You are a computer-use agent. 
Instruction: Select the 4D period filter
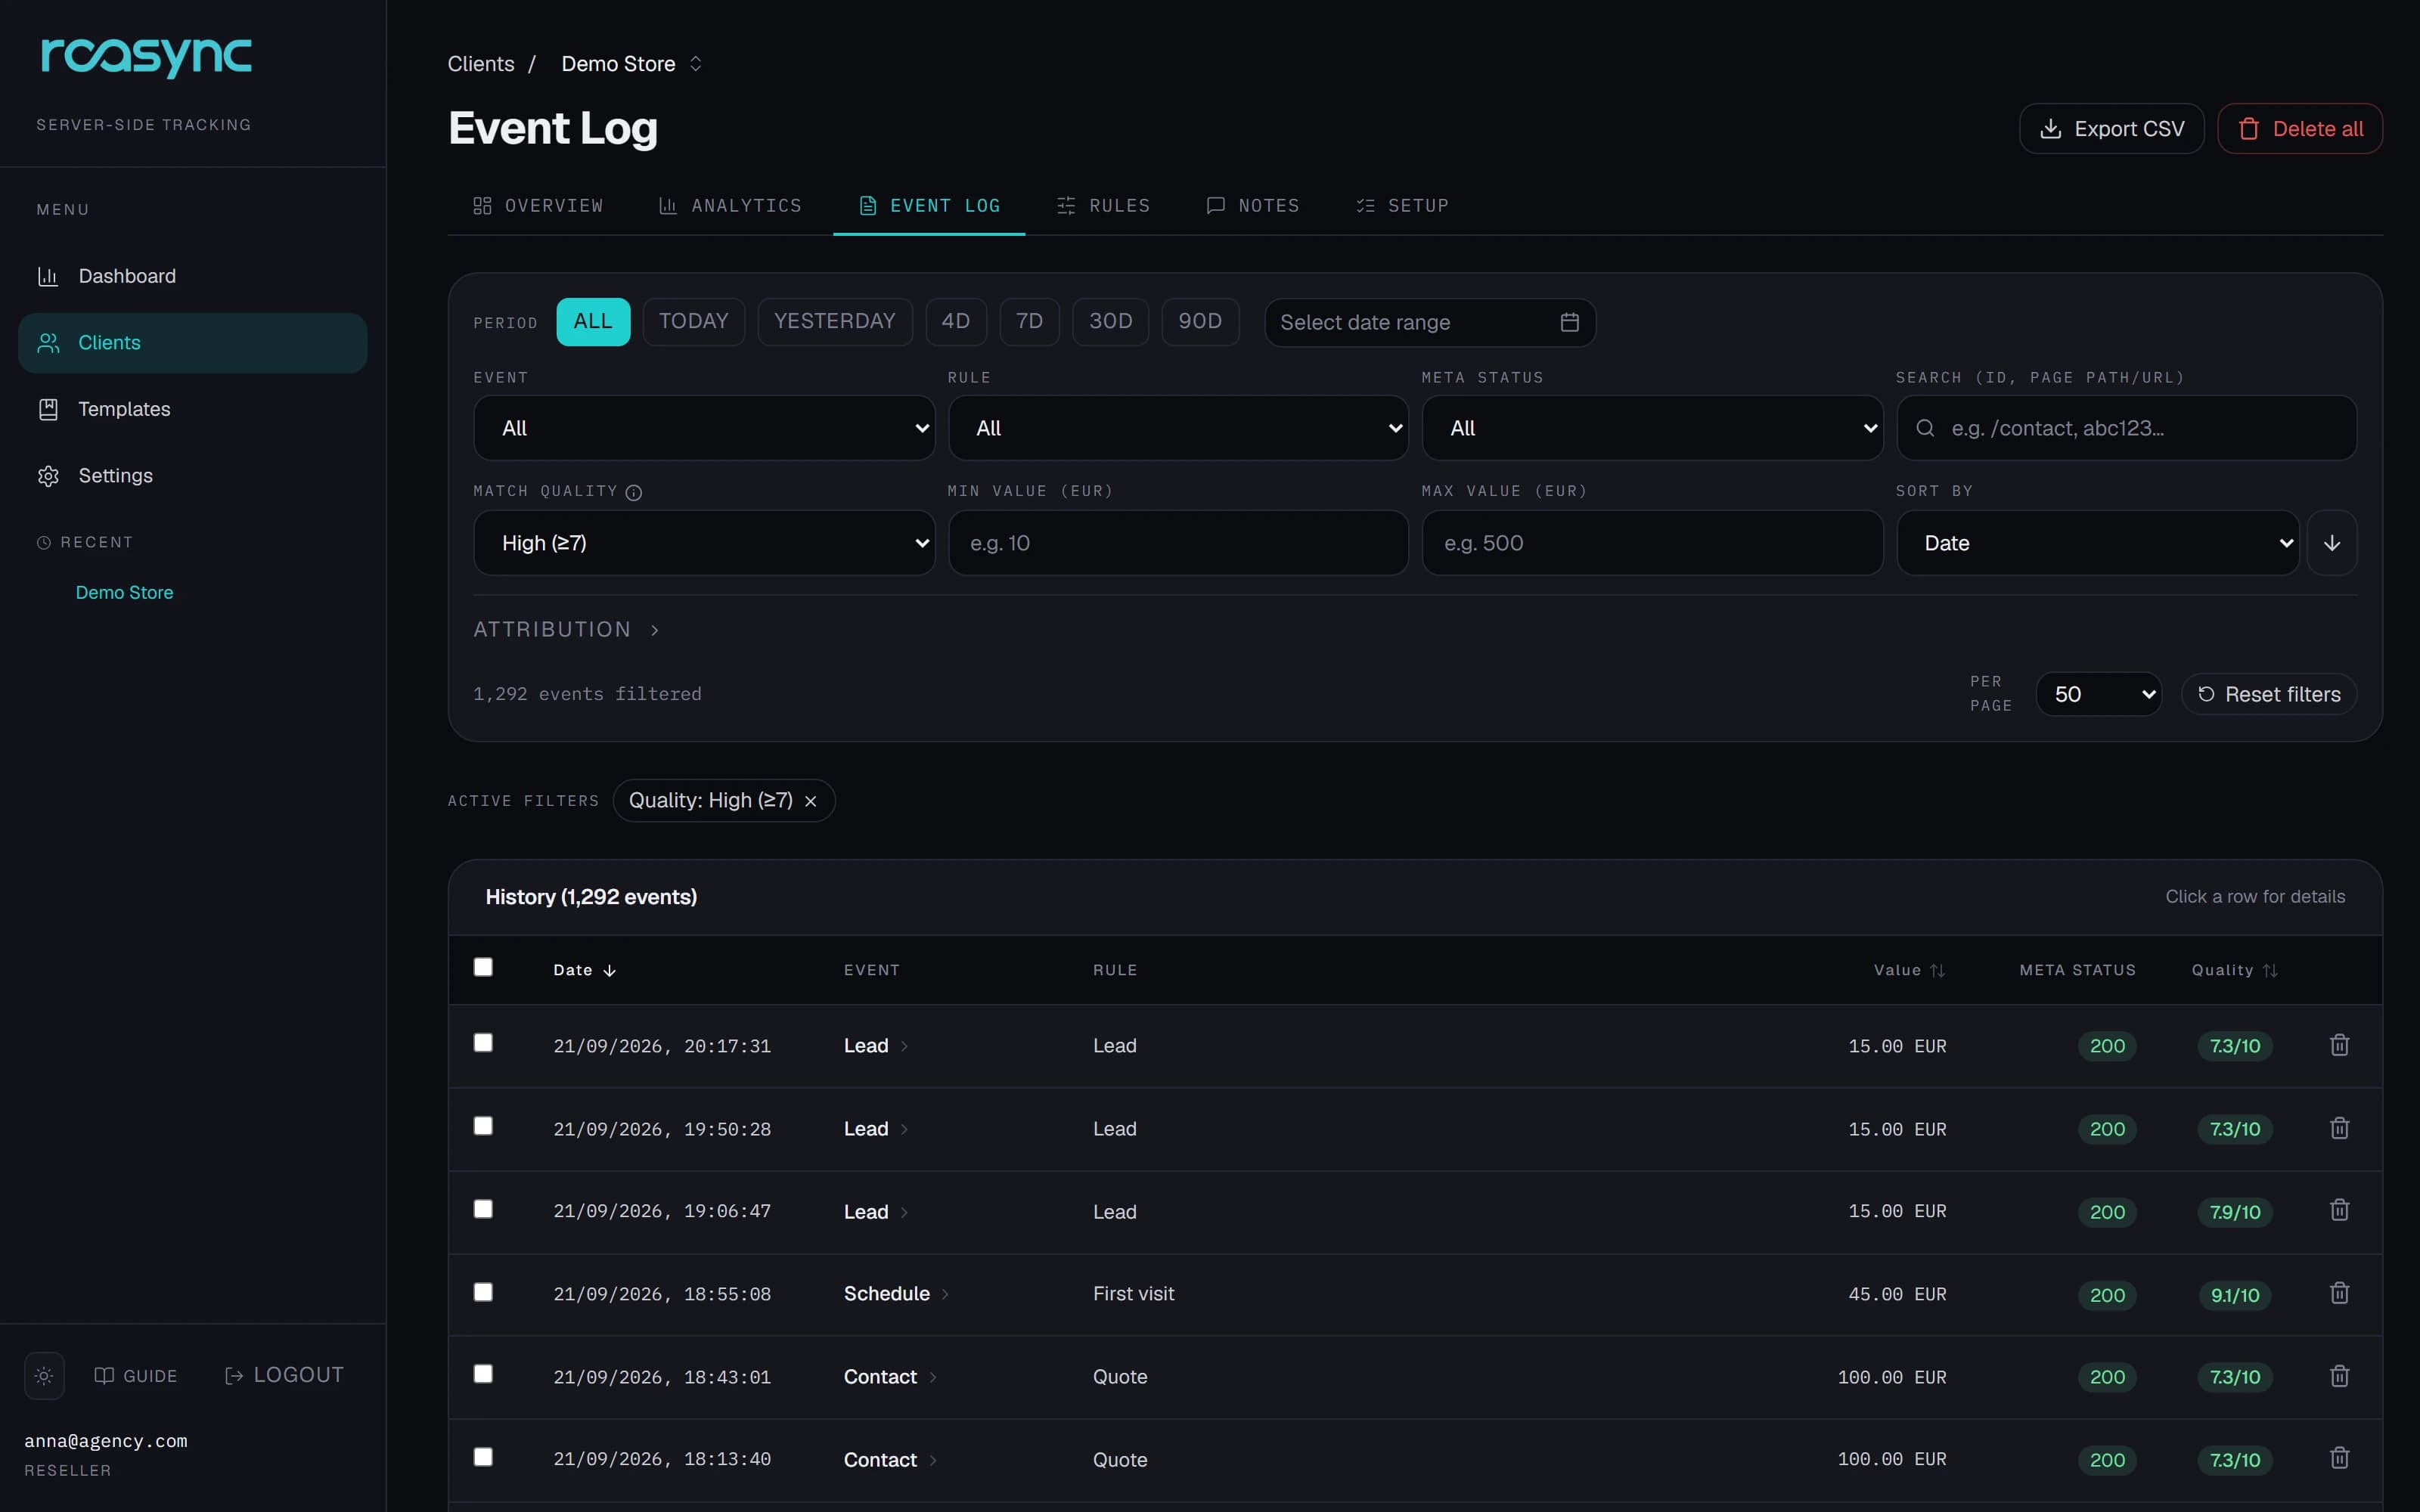pyautogui.click(x=956, y=322)
